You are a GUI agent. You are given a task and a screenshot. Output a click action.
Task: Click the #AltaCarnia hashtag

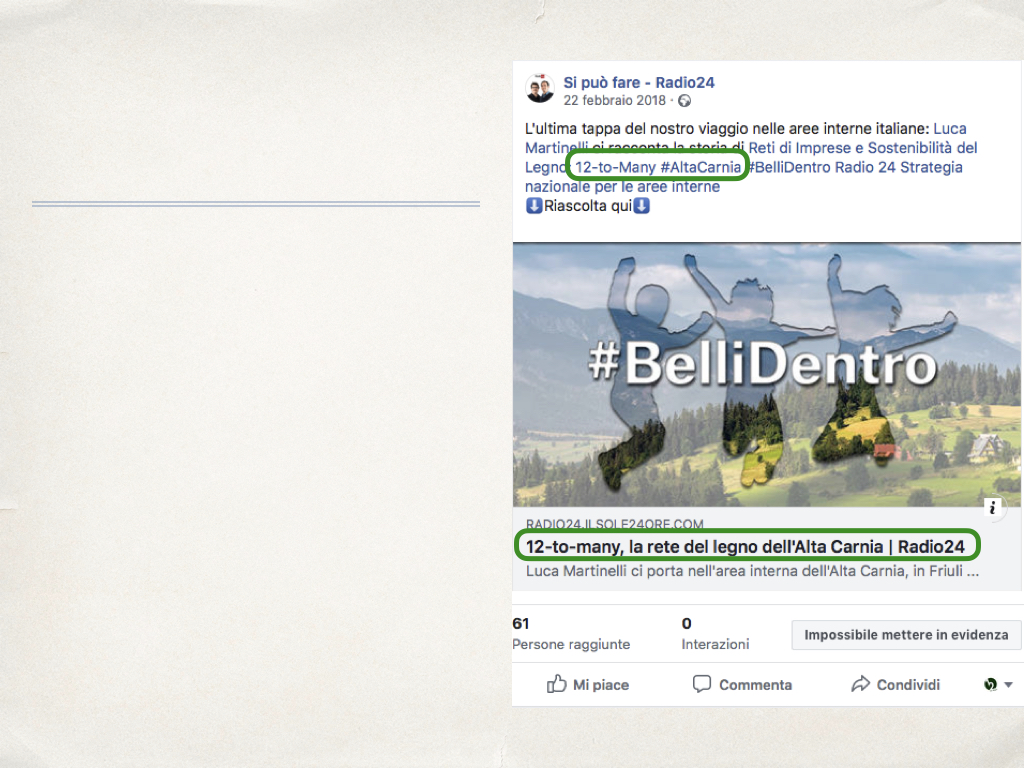(x=701, y=167)
